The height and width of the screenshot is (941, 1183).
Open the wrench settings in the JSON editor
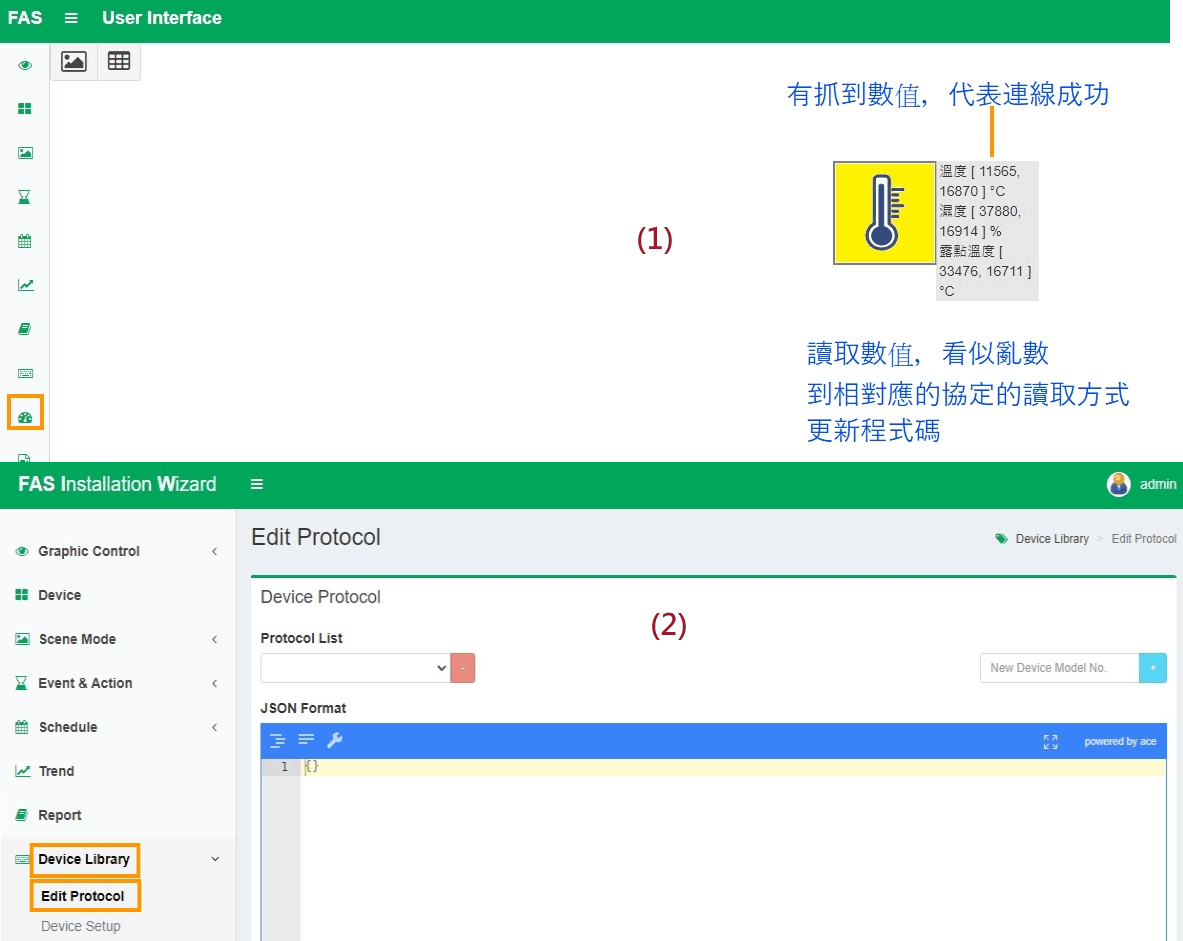(335, 740)
